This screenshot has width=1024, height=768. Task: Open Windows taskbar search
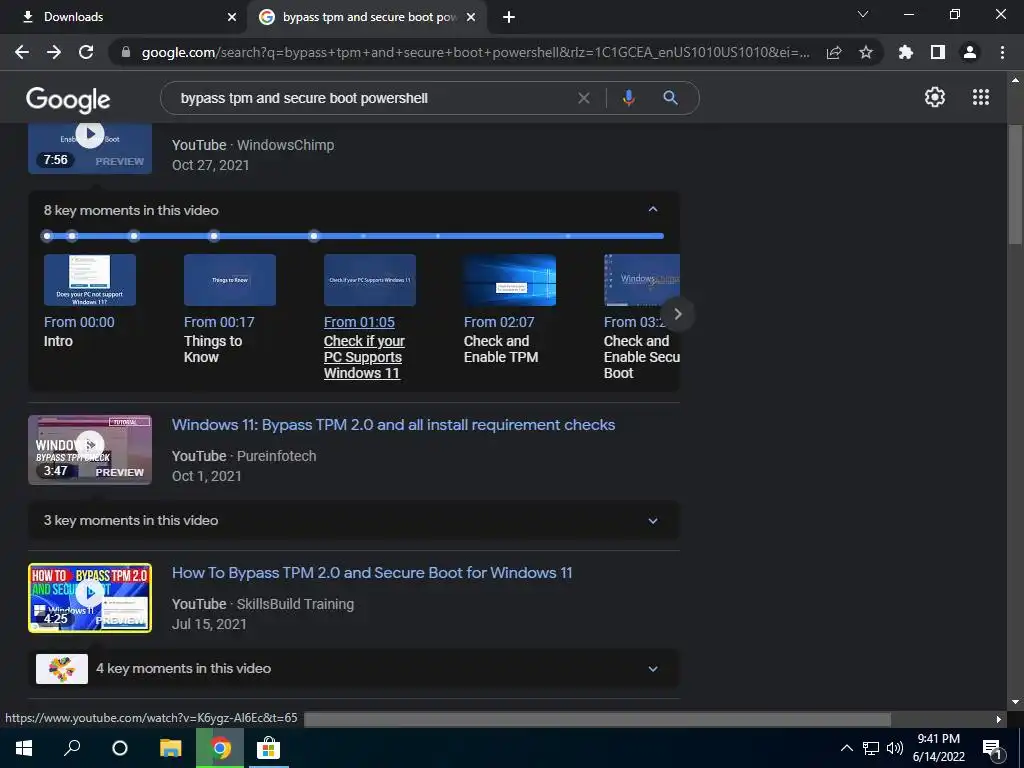pos(72,748)
